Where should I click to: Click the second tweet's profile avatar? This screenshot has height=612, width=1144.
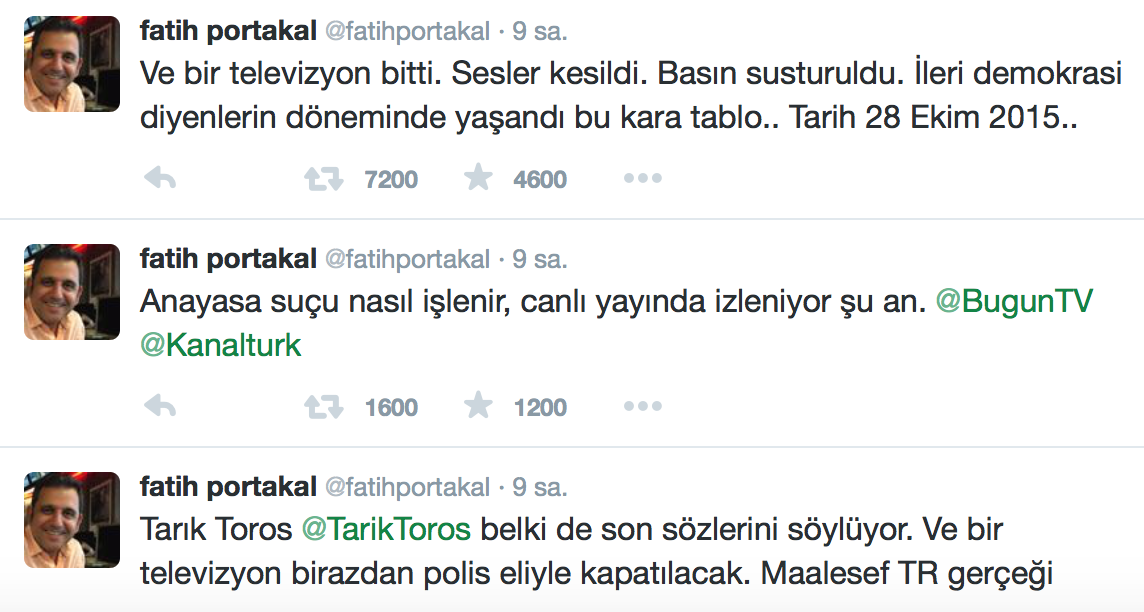tap(58, 293)
